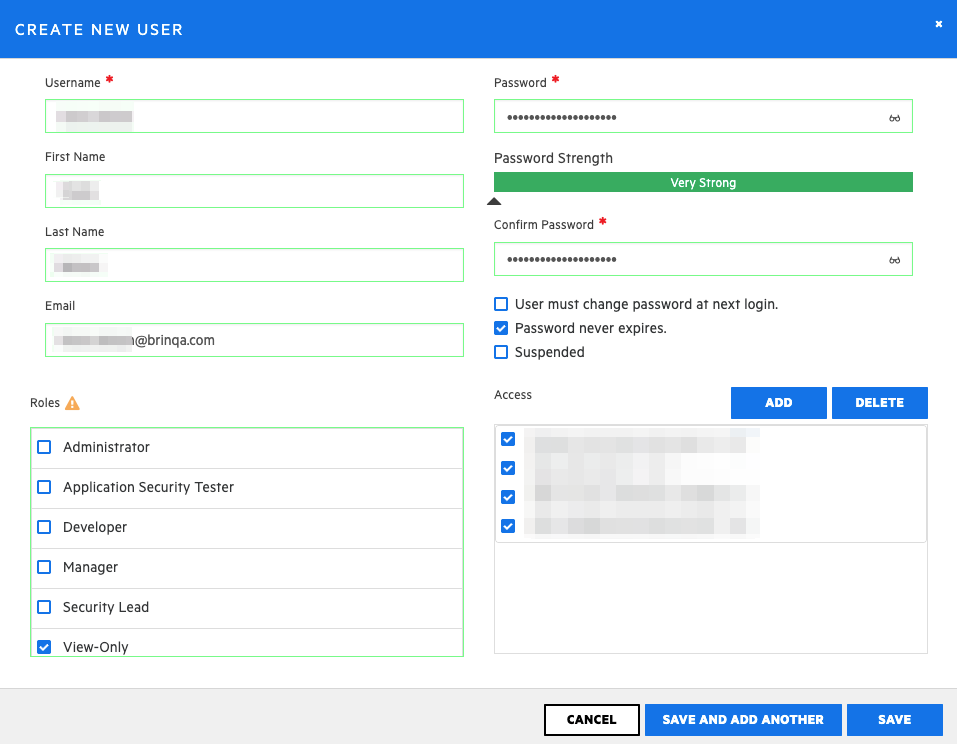Cancel the new user creation
This screenshot has height=744, width=957.
(x=591, y=720)
